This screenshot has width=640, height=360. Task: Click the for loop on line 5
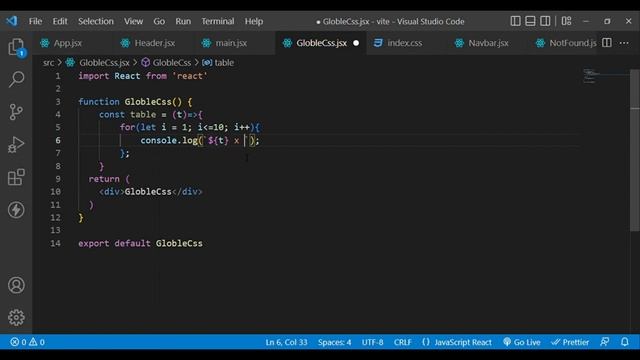(189, 127)
